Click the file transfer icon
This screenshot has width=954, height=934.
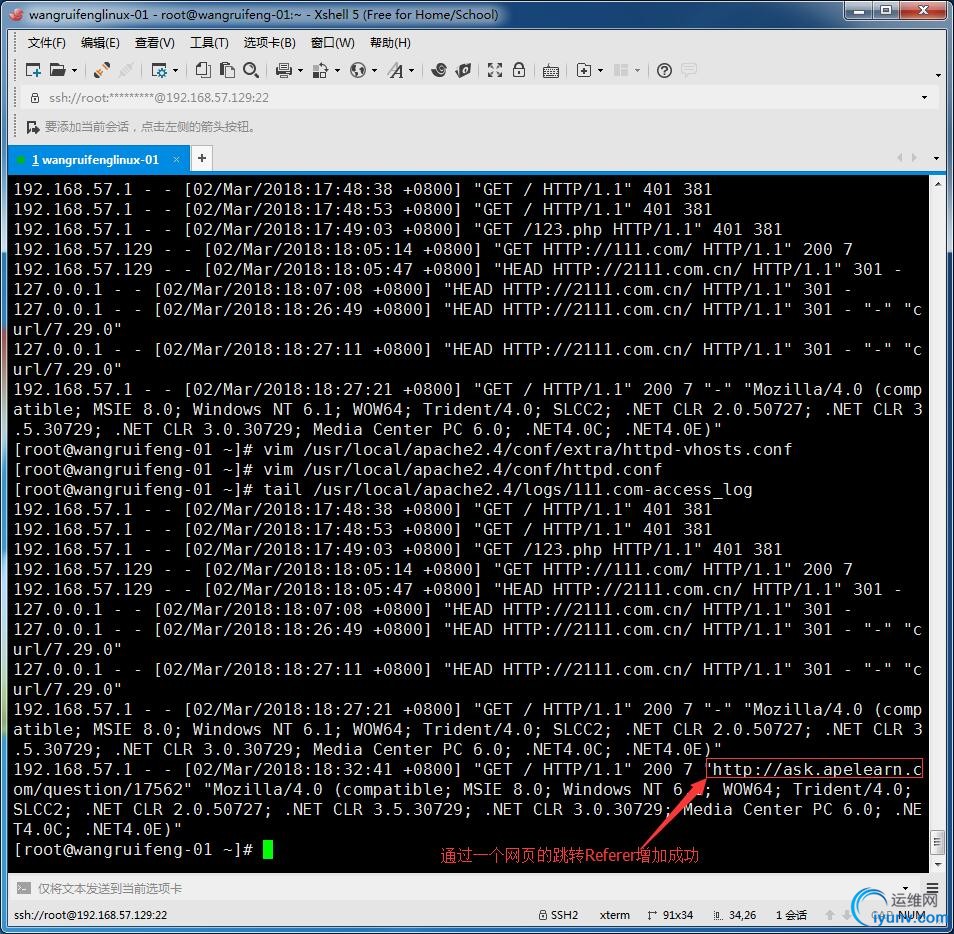click(320, 71)
